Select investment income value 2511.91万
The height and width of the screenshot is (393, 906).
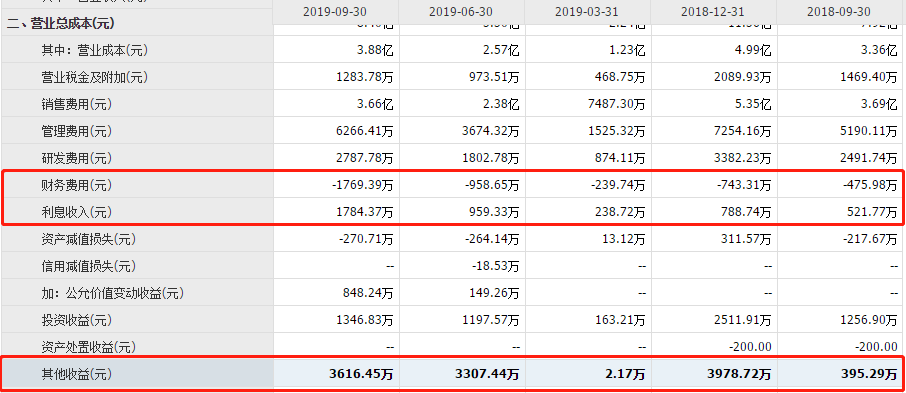point(742,320)
